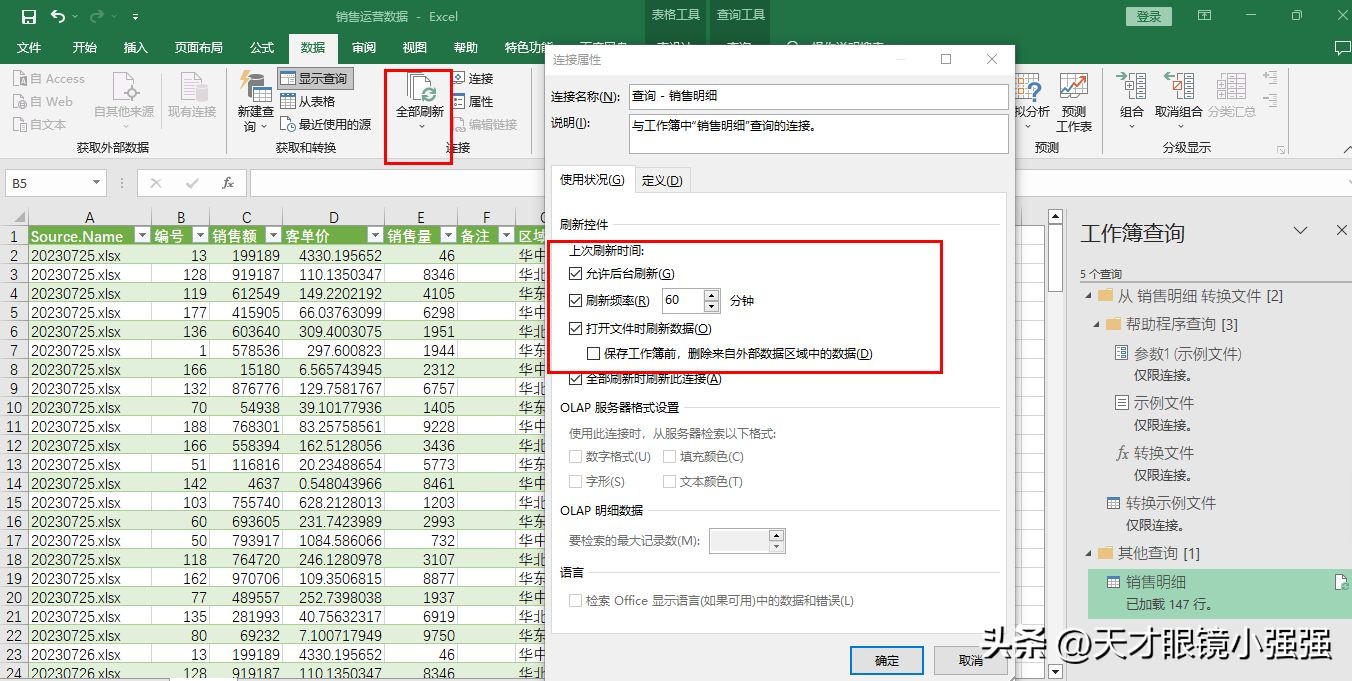Open the 审阅 ribbon tab
Screen dimensions: 1352x681
[363, 47]
